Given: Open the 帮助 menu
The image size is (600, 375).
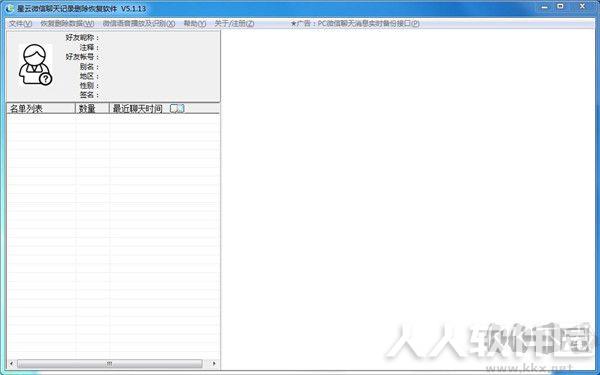Looking at the screenshot, I should pos(195,24).
